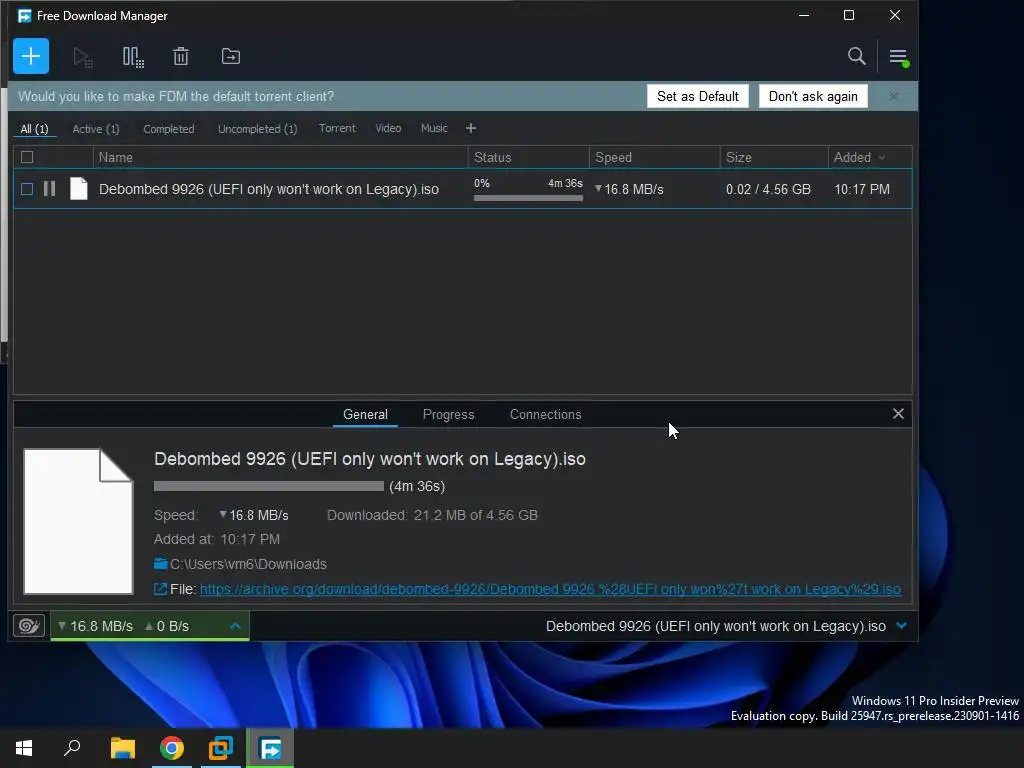
Task: Switch to Progress details tab
Action: coord(449,414)
